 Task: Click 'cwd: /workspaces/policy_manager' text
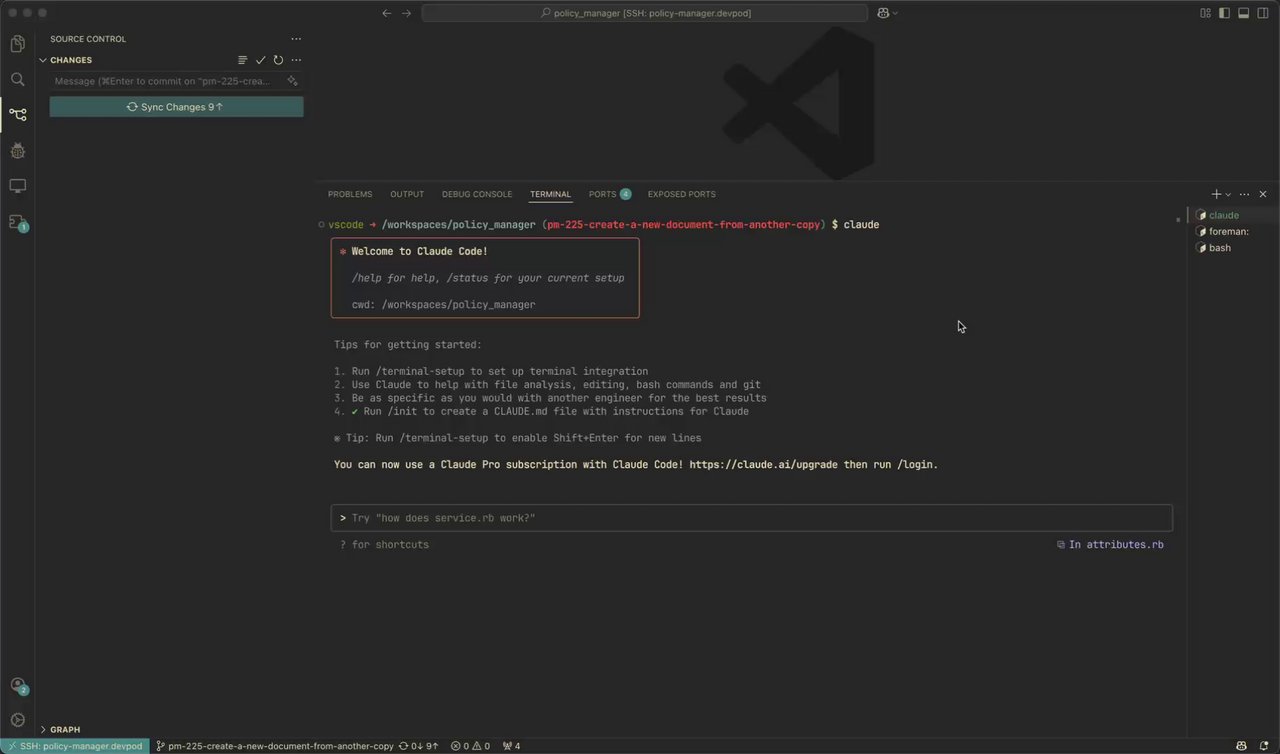pos(443,305)
